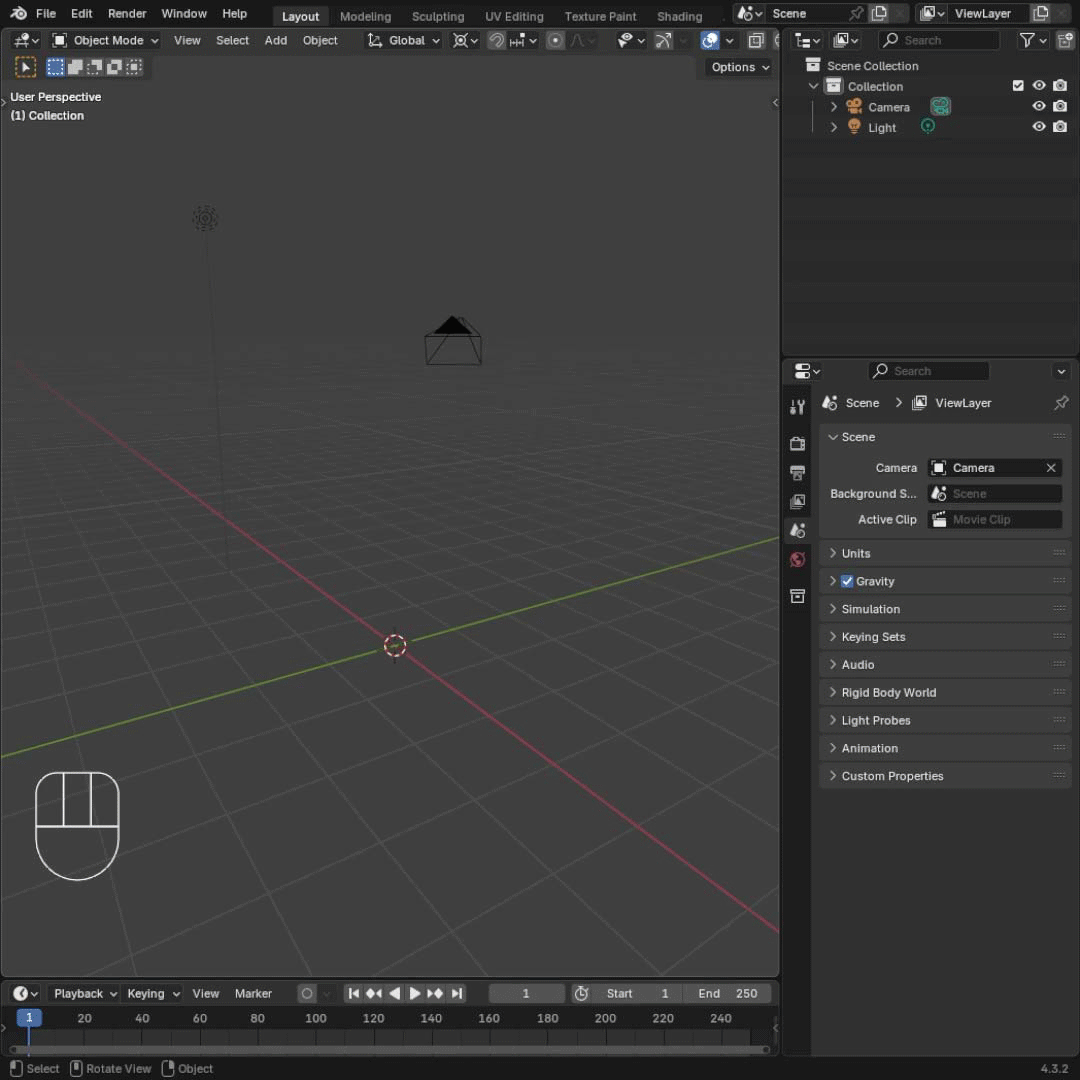Expand the Units panel

tap(856, 553)
